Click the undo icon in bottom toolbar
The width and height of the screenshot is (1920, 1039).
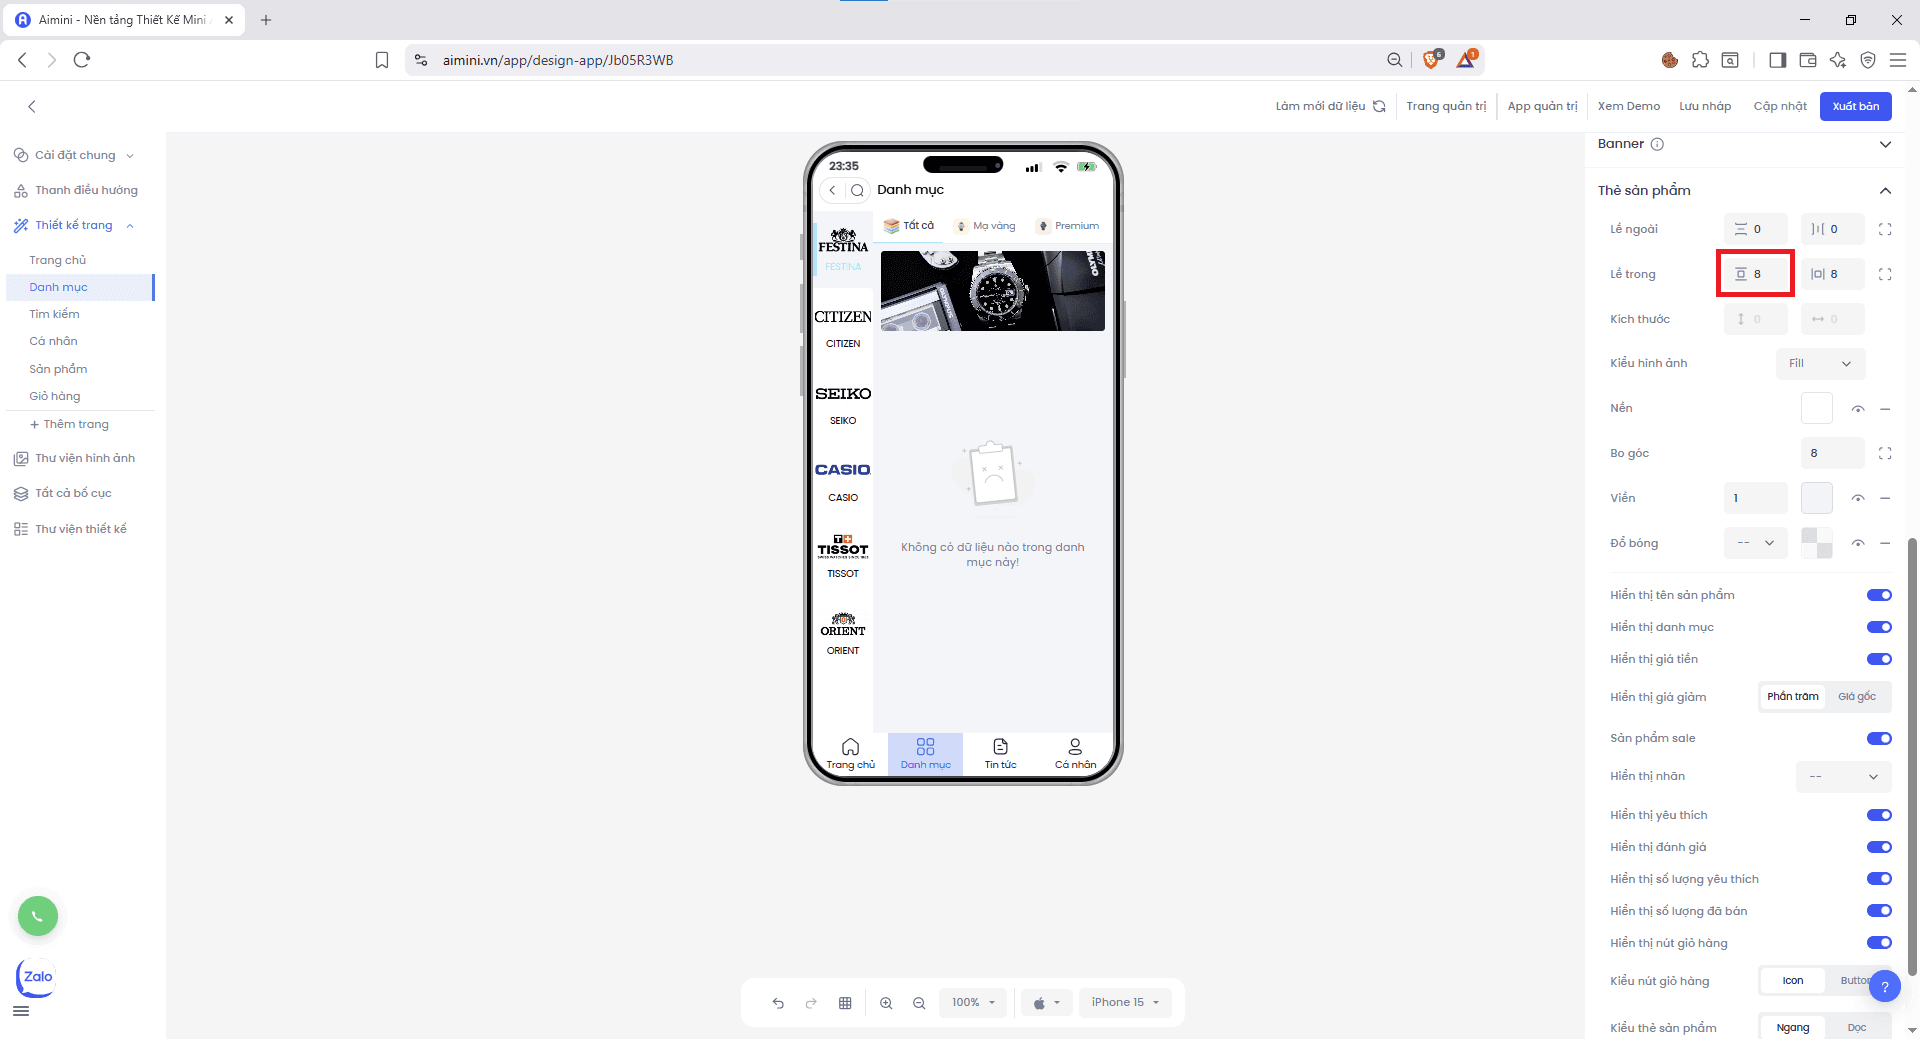778,1003
